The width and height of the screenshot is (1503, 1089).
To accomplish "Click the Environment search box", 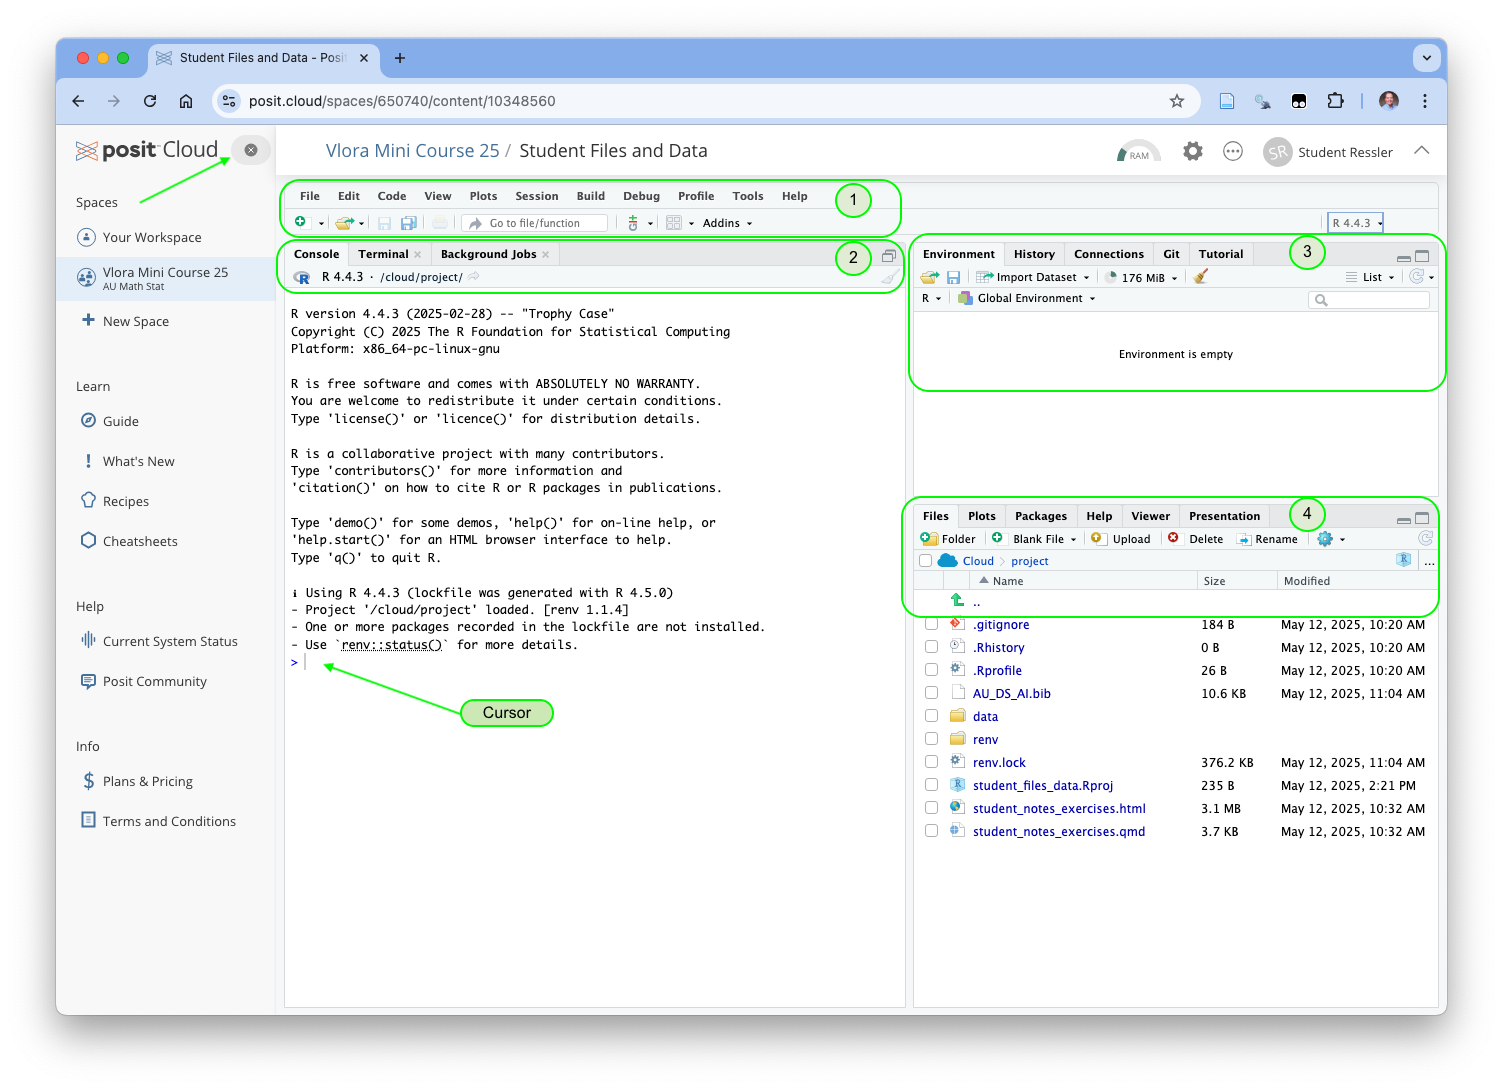I will click(1369, 299).
